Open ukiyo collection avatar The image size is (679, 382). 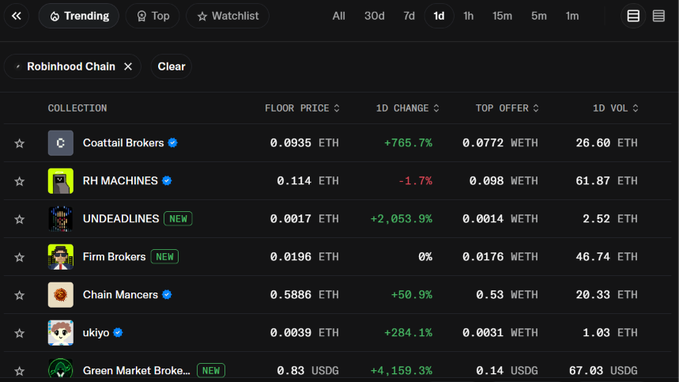point(61,333)
